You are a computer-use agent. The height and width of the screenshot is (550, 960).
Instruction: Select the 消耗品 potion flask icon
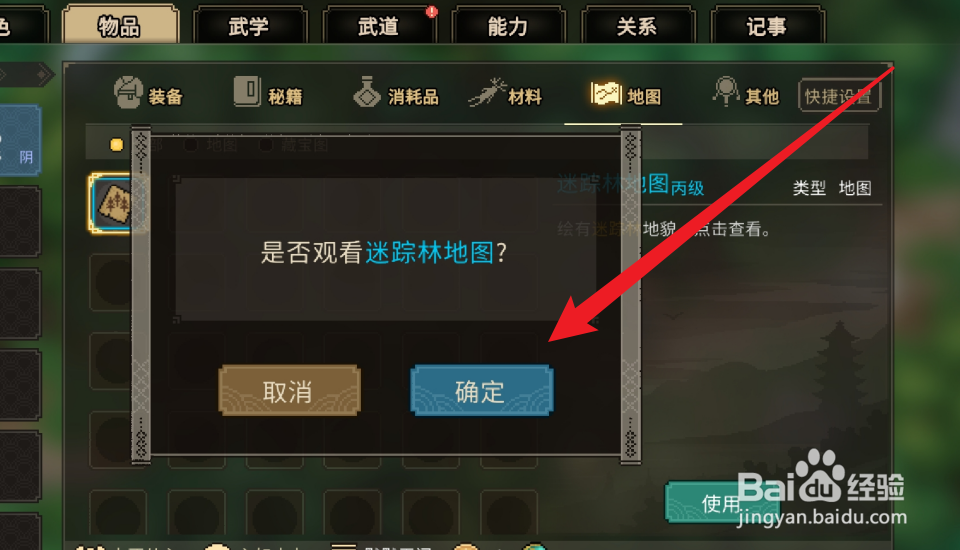[x=367, y=92]
